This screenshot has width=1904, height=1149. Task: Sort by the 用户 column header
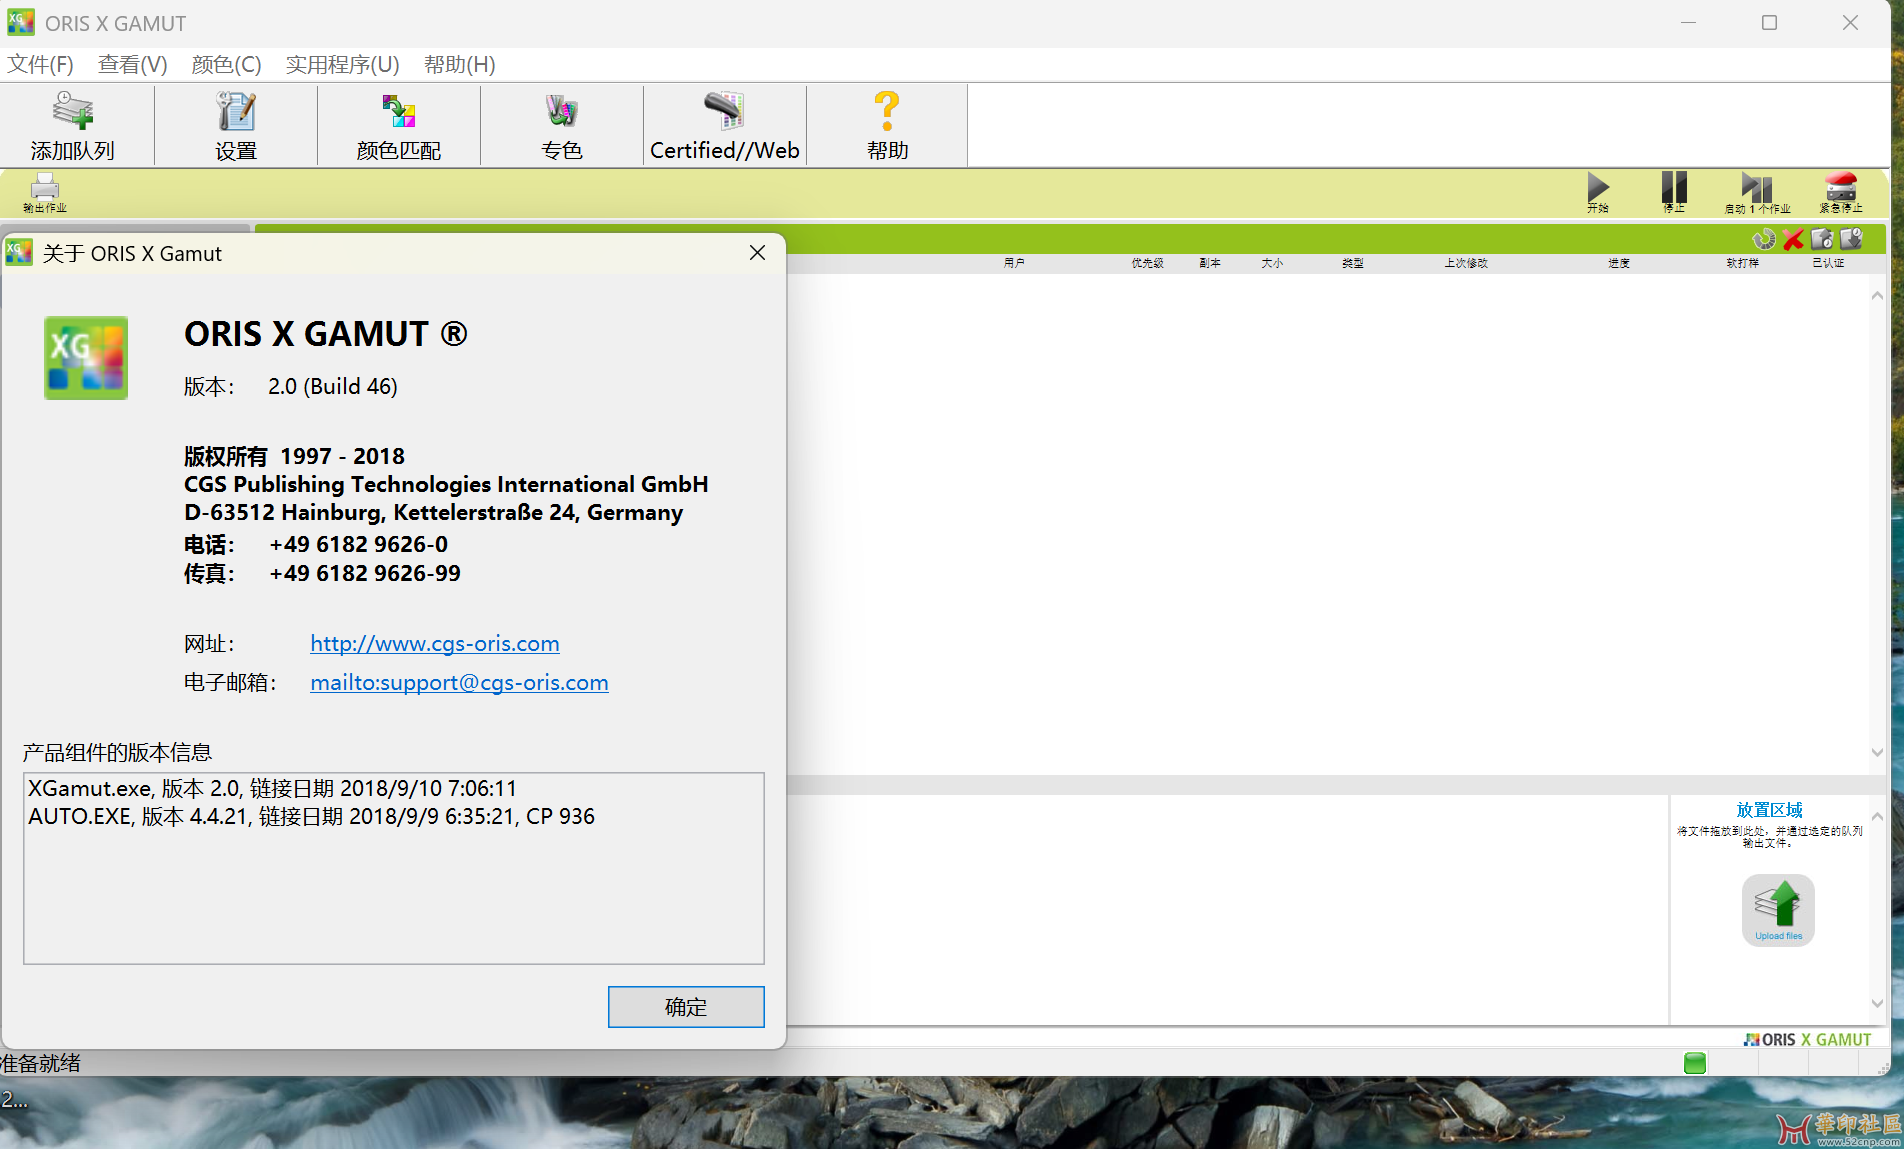pyautogui.click(x=1014, y=263)
